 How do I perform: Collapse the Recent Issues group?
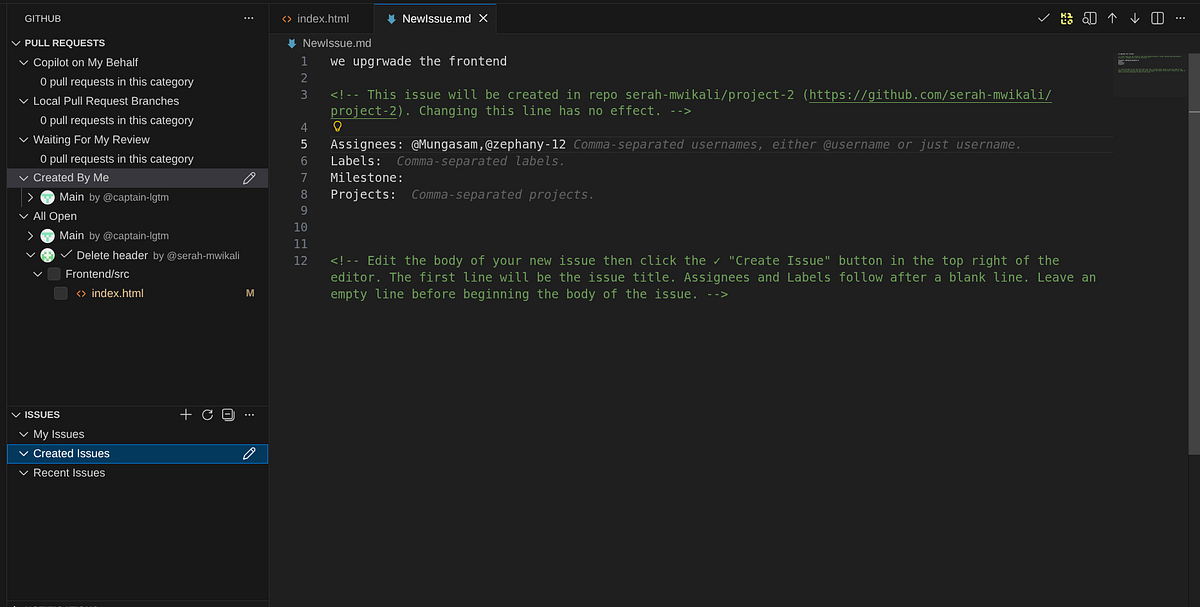coord(24,473)
